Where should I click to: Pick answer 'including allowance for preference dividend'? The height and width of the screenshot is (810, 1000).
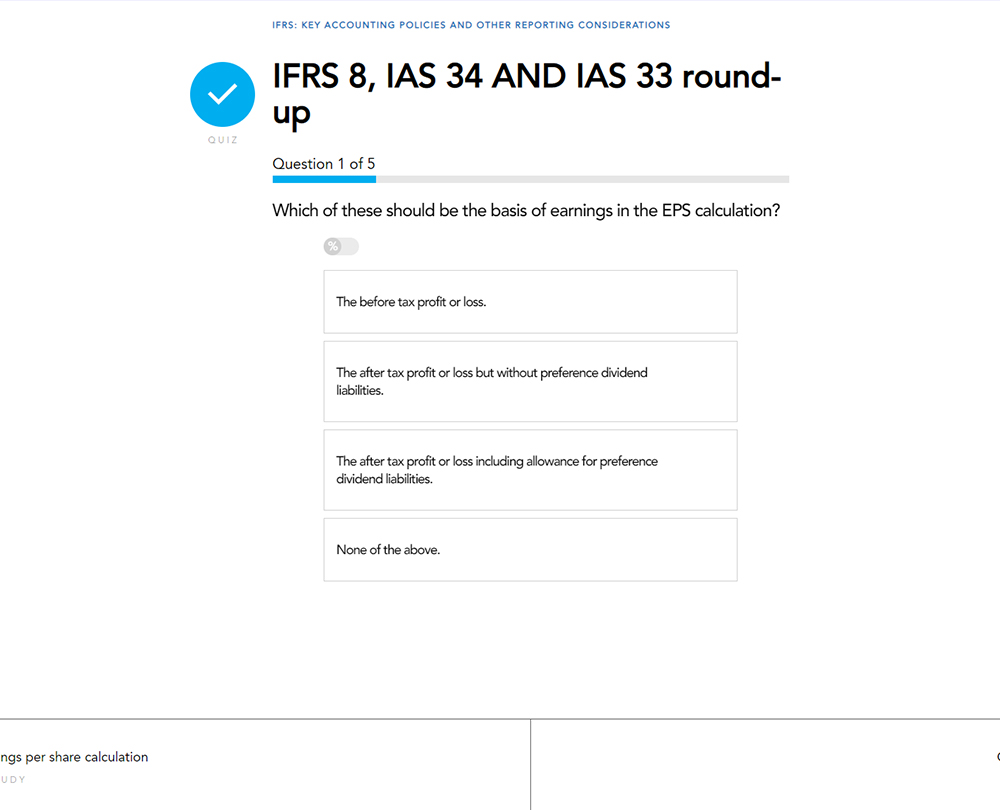pyautogui.click(x=530, y=470)
